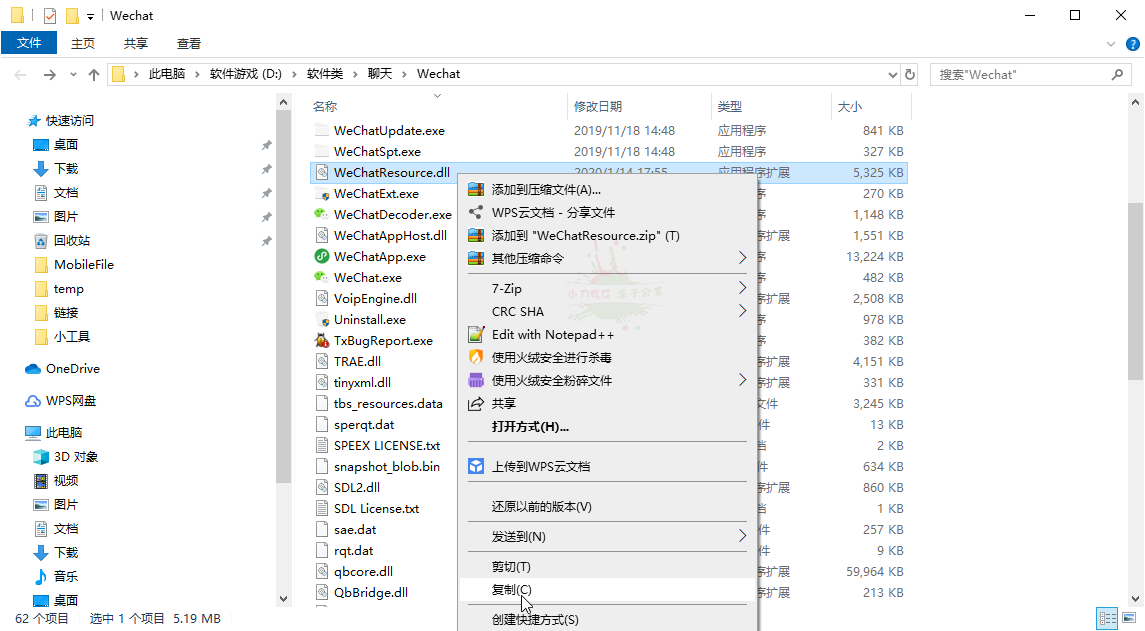This screenshot has height=631, width=1145.
Task: Select the large icons view in status bar
Action: tap(1130, 618)
